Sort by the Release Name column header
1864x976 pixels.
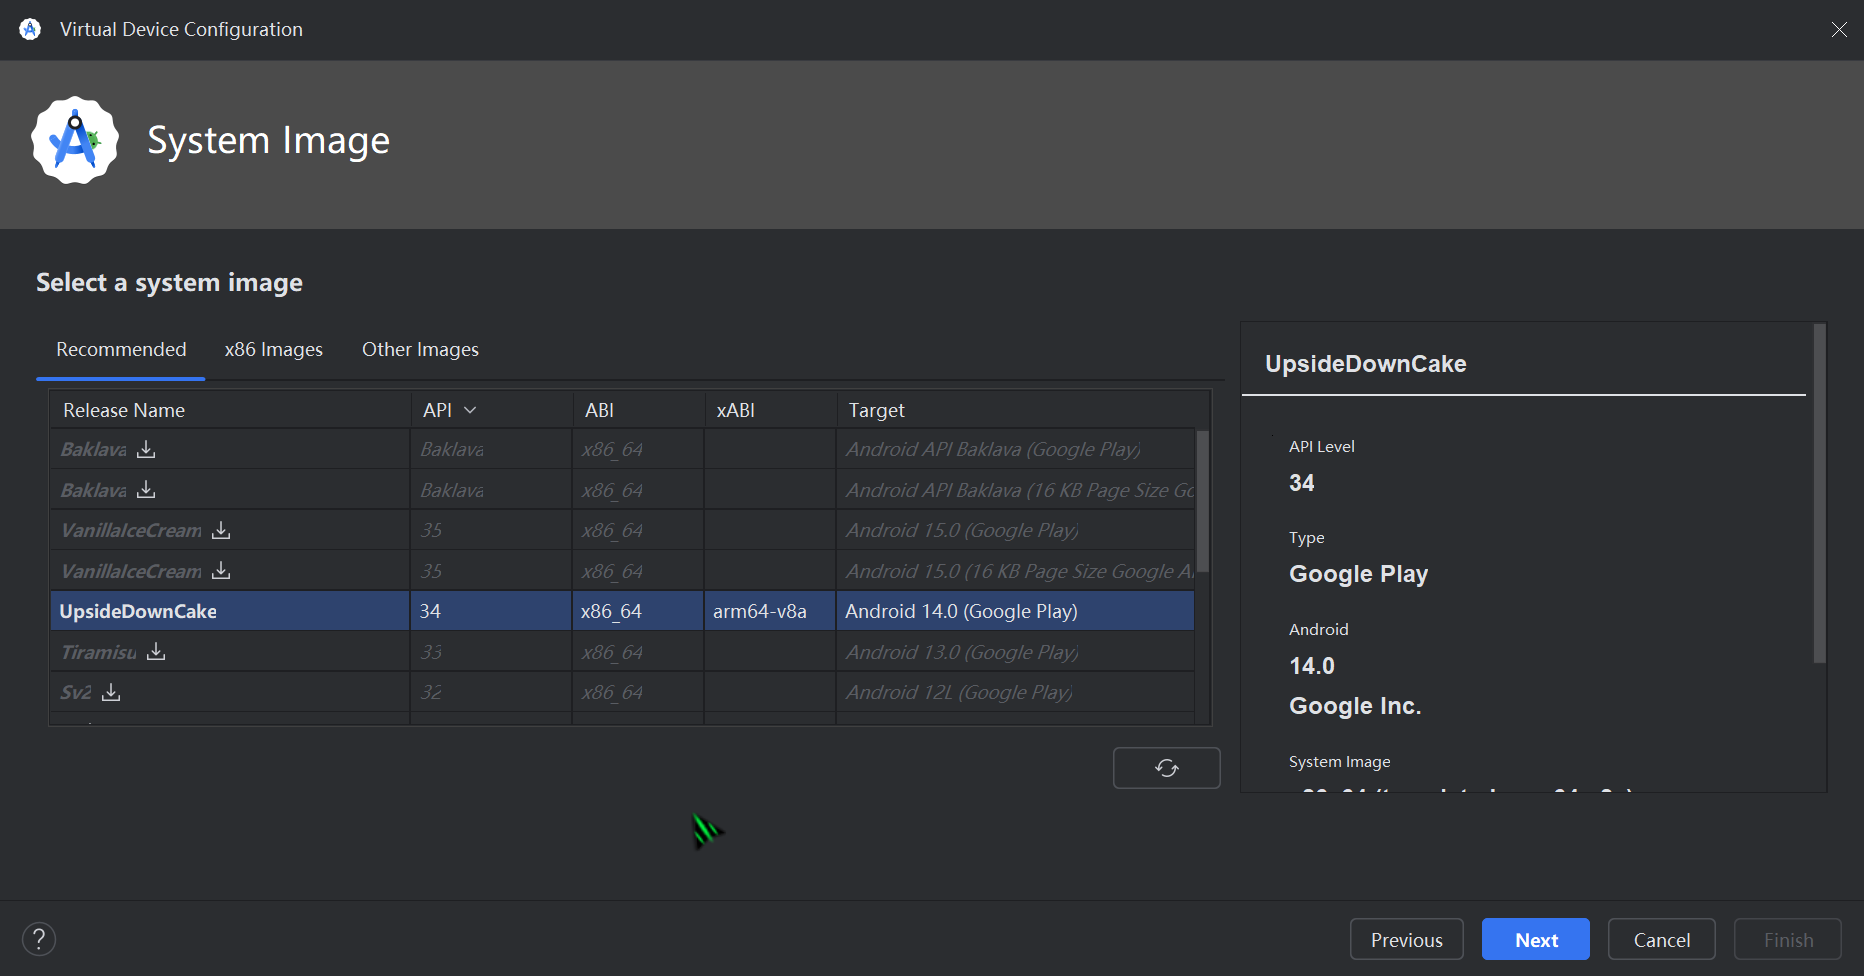124,410
